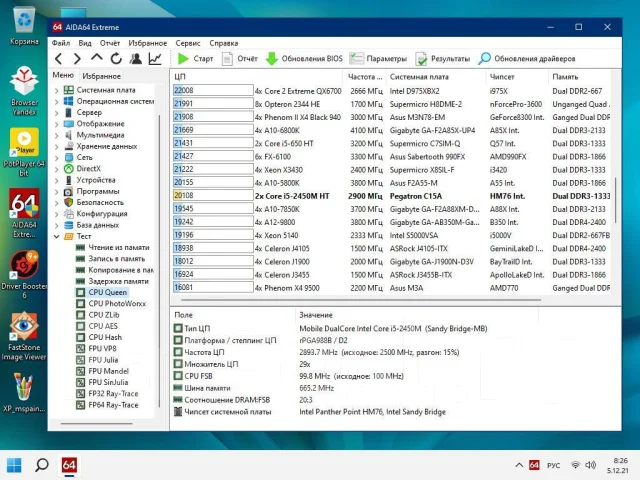Open Параметры in the toolbar
This screenshot has height=480, width=640.
pyautogui.click(x=378, y=59)
